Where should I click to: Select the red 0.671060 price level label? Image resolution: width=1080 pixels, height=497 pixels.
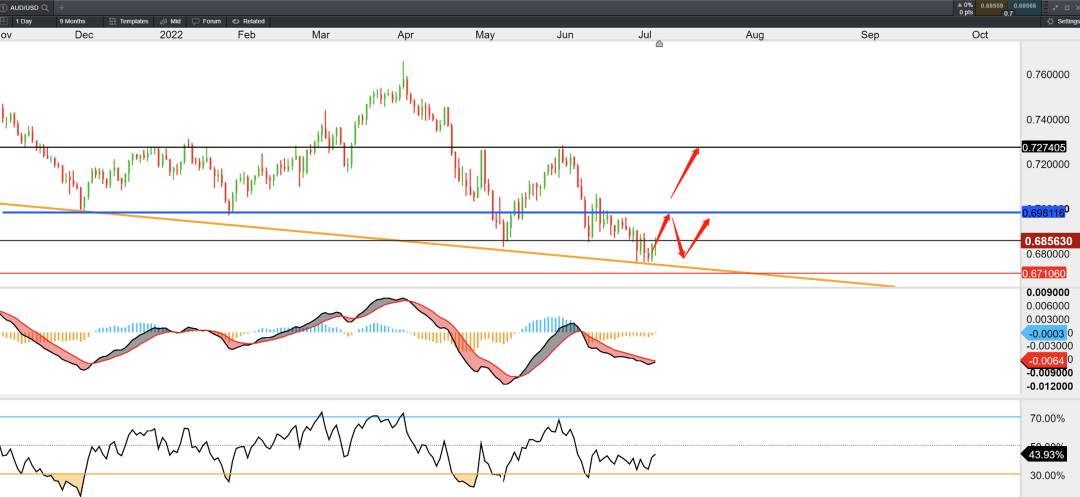tap(1043, 273)
